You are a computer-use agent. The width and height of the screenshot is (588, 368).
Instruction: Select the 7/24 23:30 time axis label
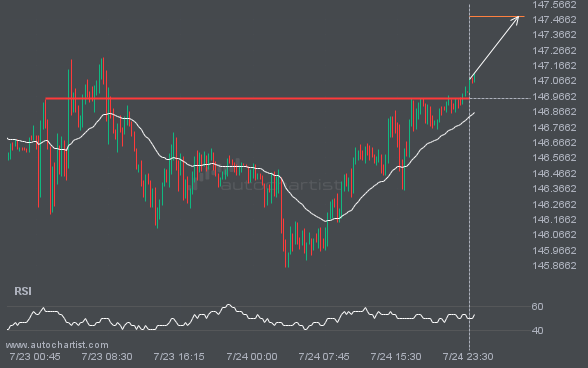pos(468,356)
